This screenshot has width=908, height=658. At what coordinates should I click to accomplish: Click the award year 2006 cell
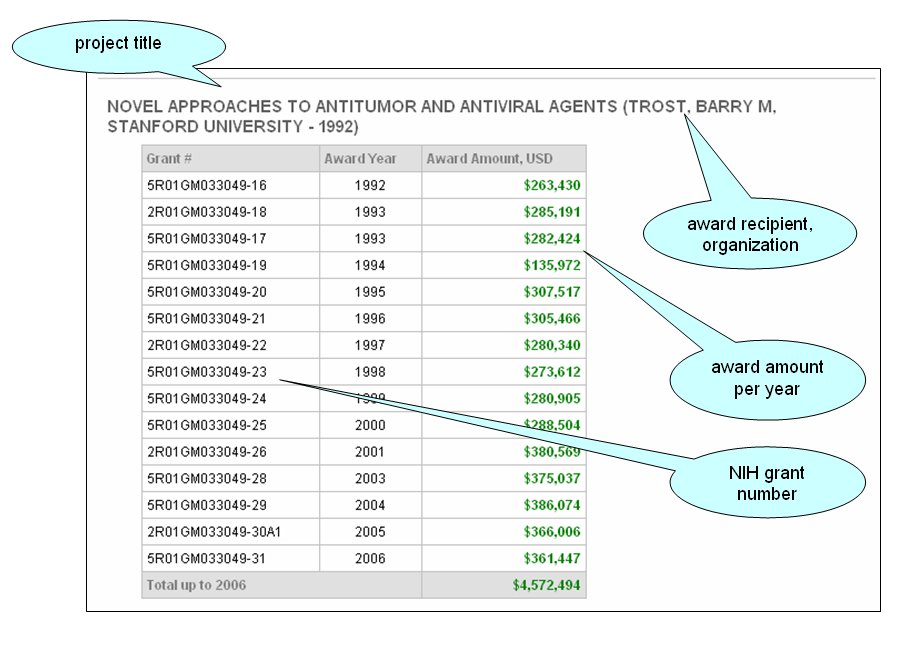coord(370,558)
